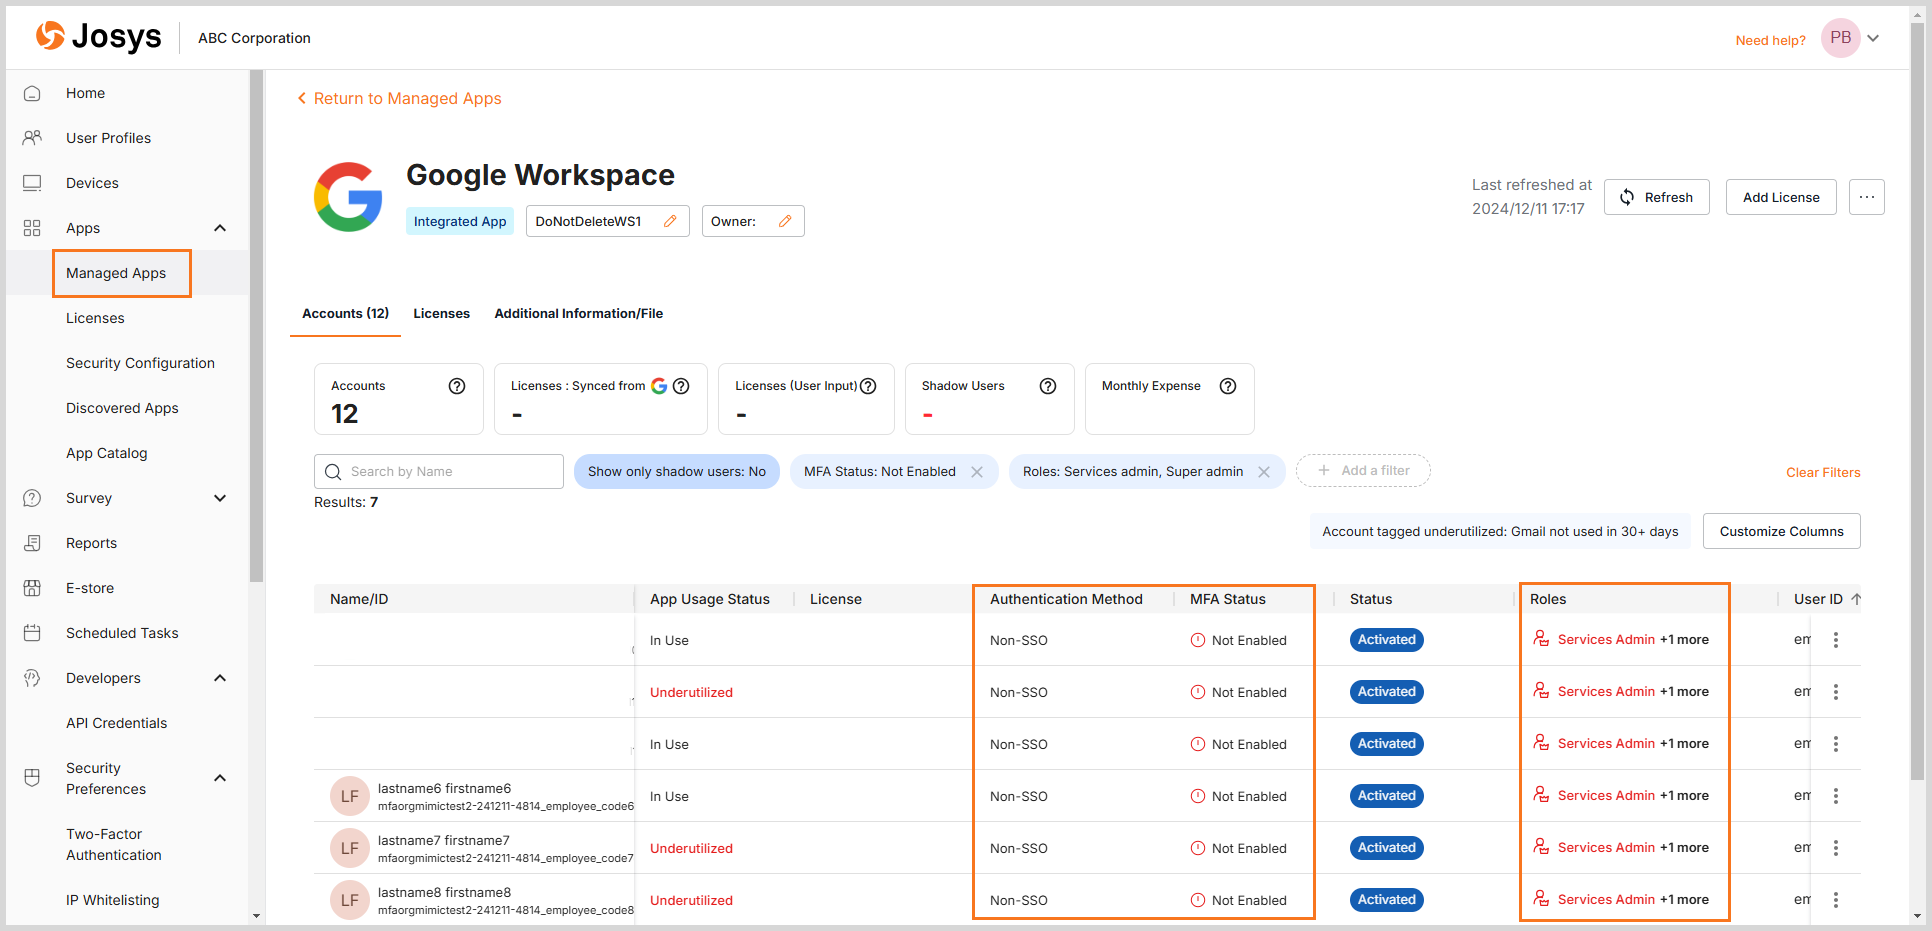Screen dimensions: 1932x931
Task: Click Return to Managed Apps link
Action: (399, 98)
